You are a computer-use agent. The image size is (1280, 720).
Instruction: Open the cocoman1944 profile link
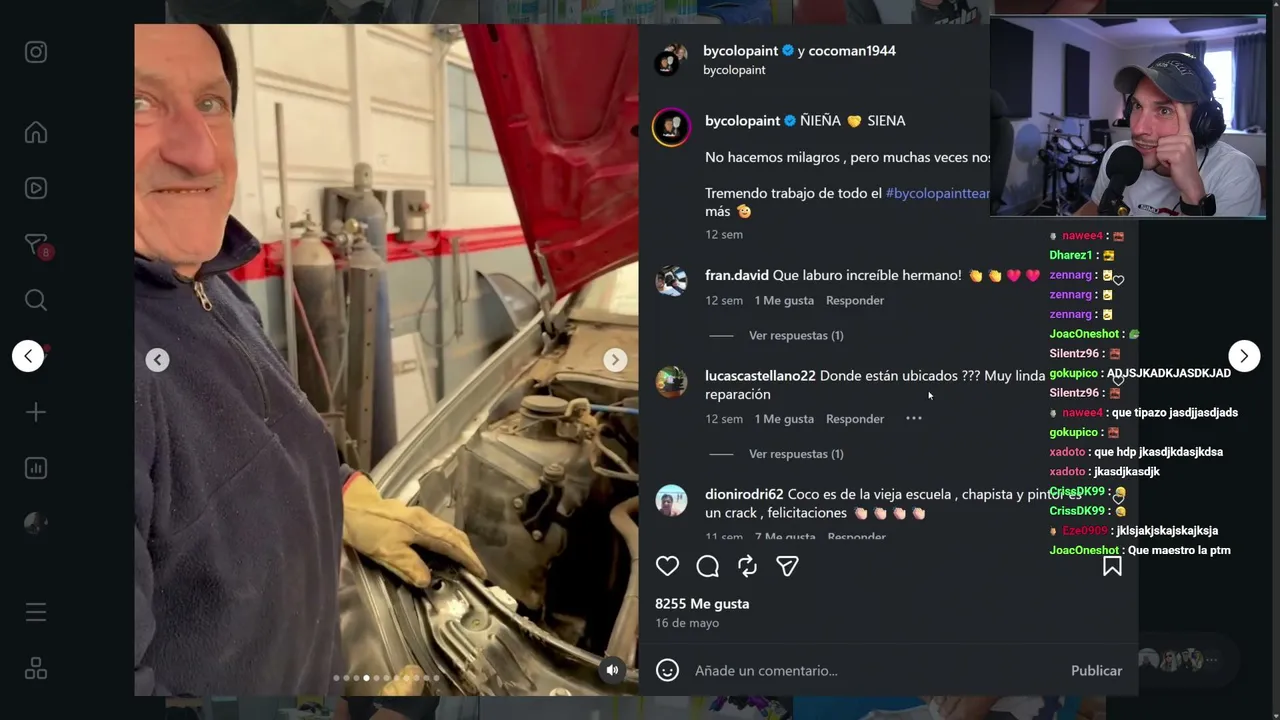click(x=852, y=51)
